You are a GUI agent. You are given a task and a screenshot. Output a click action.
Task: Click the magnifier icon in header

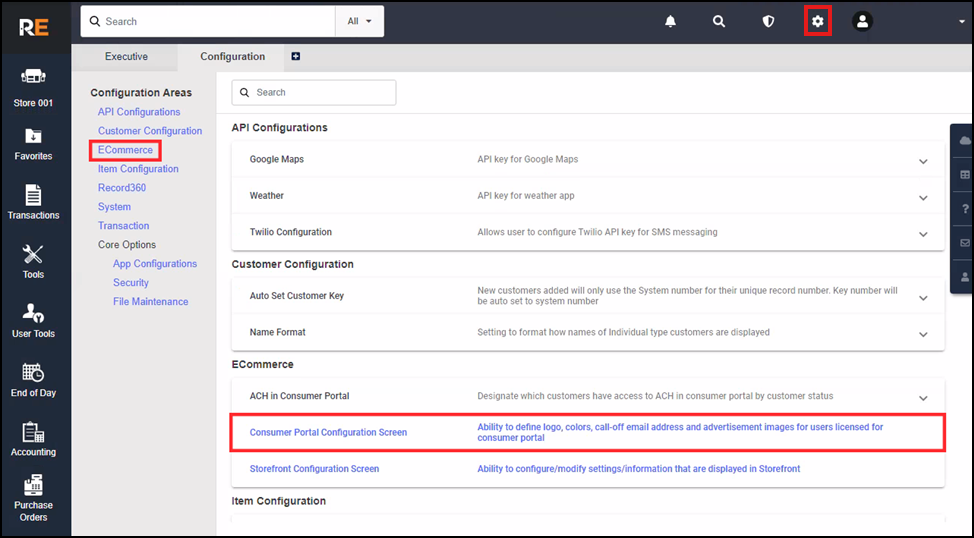[x=718, y=21]
